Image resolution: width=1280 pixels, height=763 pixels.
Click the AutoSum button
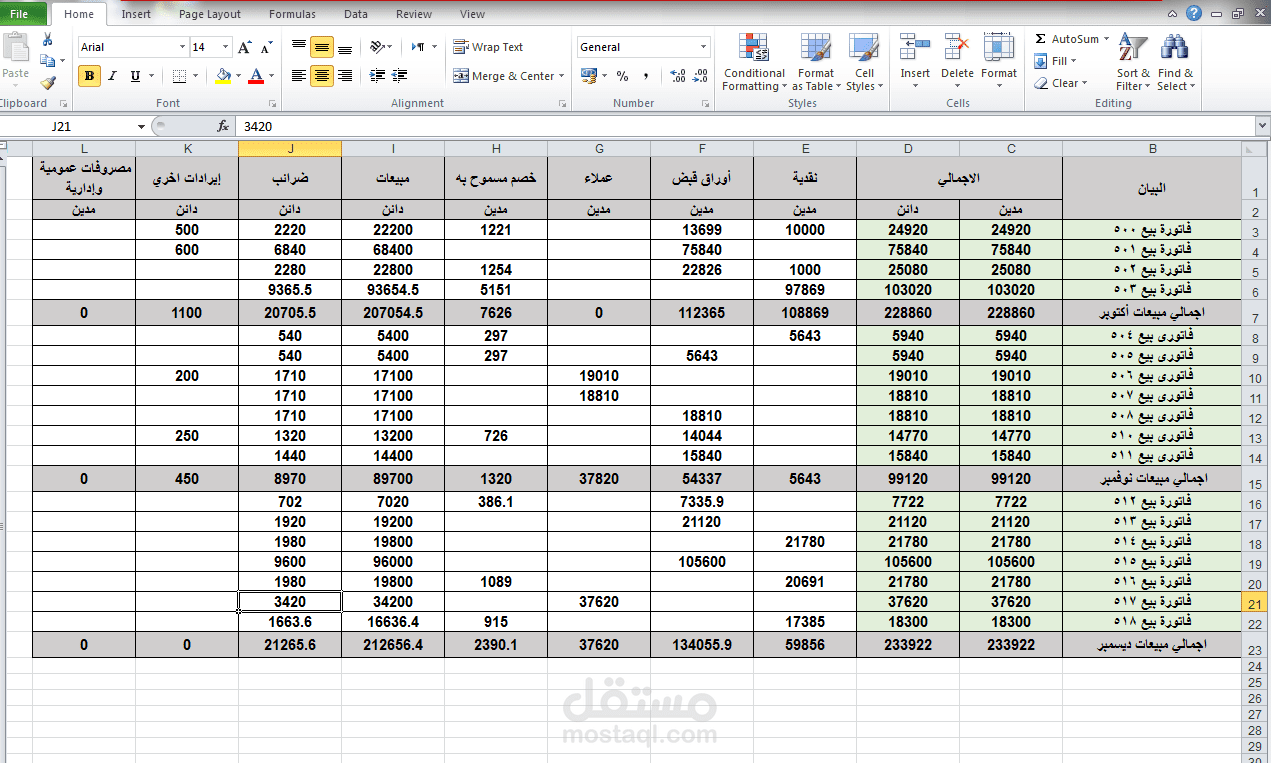point(1067,39)
